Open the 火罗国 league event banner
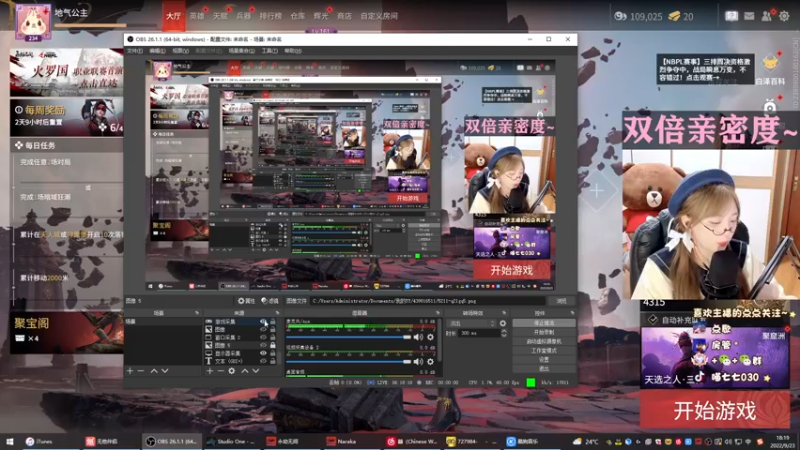The image size is (800, 450). coord(66,72)
